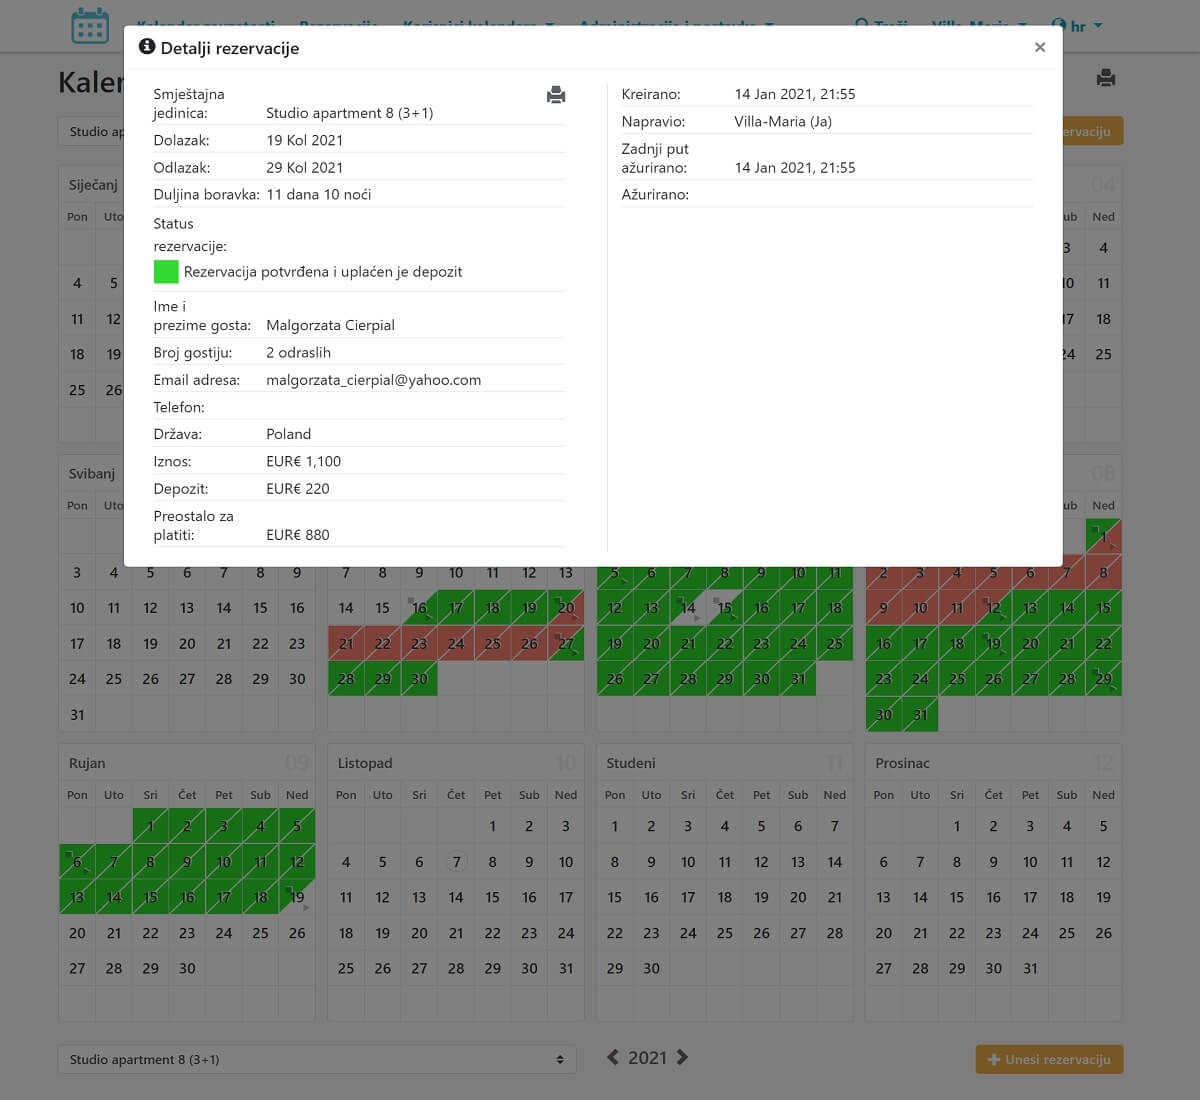Select day 31 in the Prosinac calendar
Image resolution: width=1200 pixels, height=1100 pixels.
[1030, 968]
